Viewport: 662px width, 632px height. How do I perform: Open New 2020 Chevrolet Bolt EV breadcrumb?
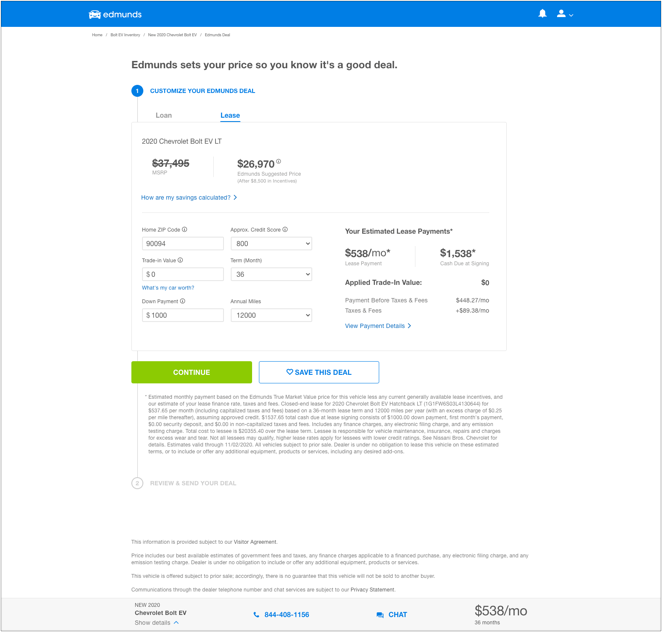point(172,35)
